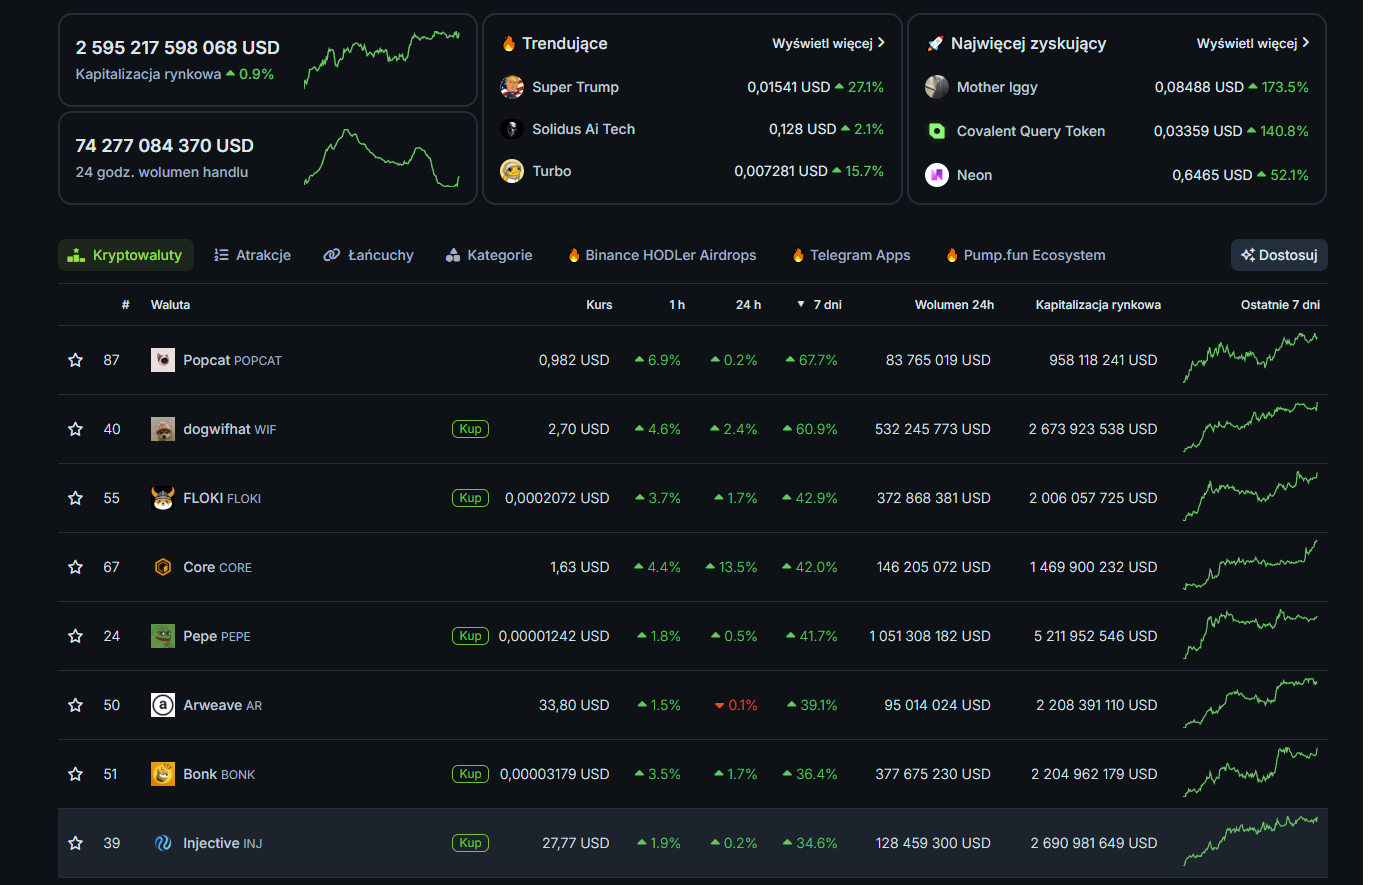Favorite Injective with its star

click(x=75, y=843)
